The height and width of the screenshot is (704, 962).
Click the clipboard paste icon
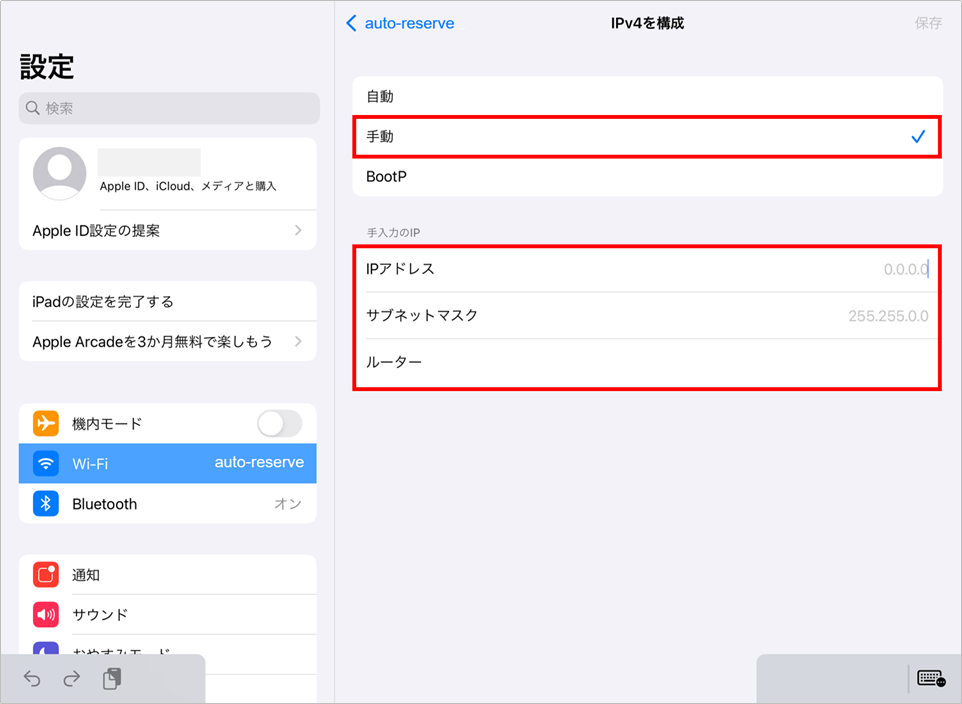click(x=112, y=679)
